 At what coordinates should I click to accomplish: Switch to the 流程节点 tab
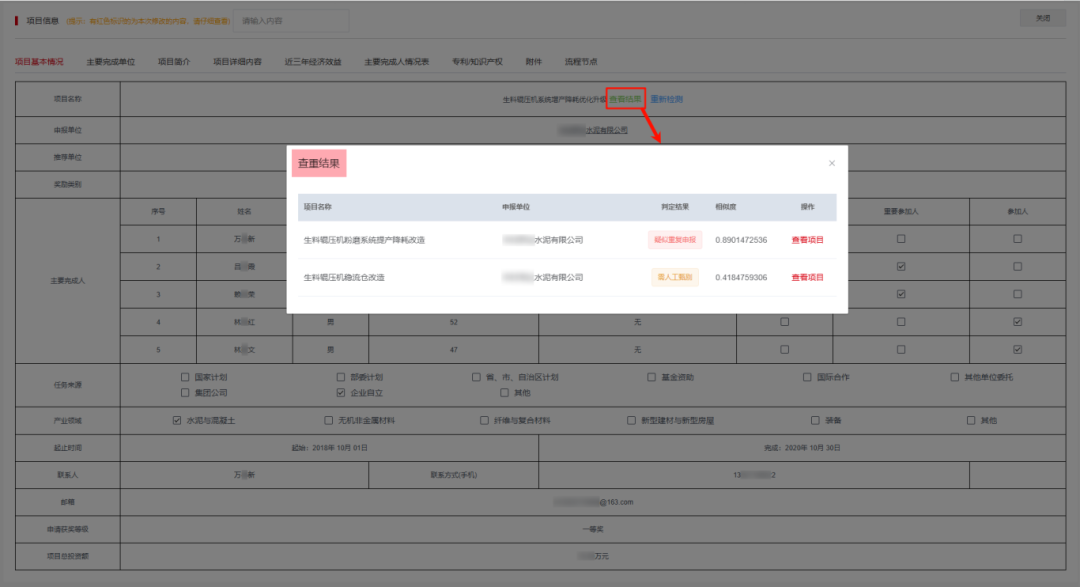tap(581, 62)
